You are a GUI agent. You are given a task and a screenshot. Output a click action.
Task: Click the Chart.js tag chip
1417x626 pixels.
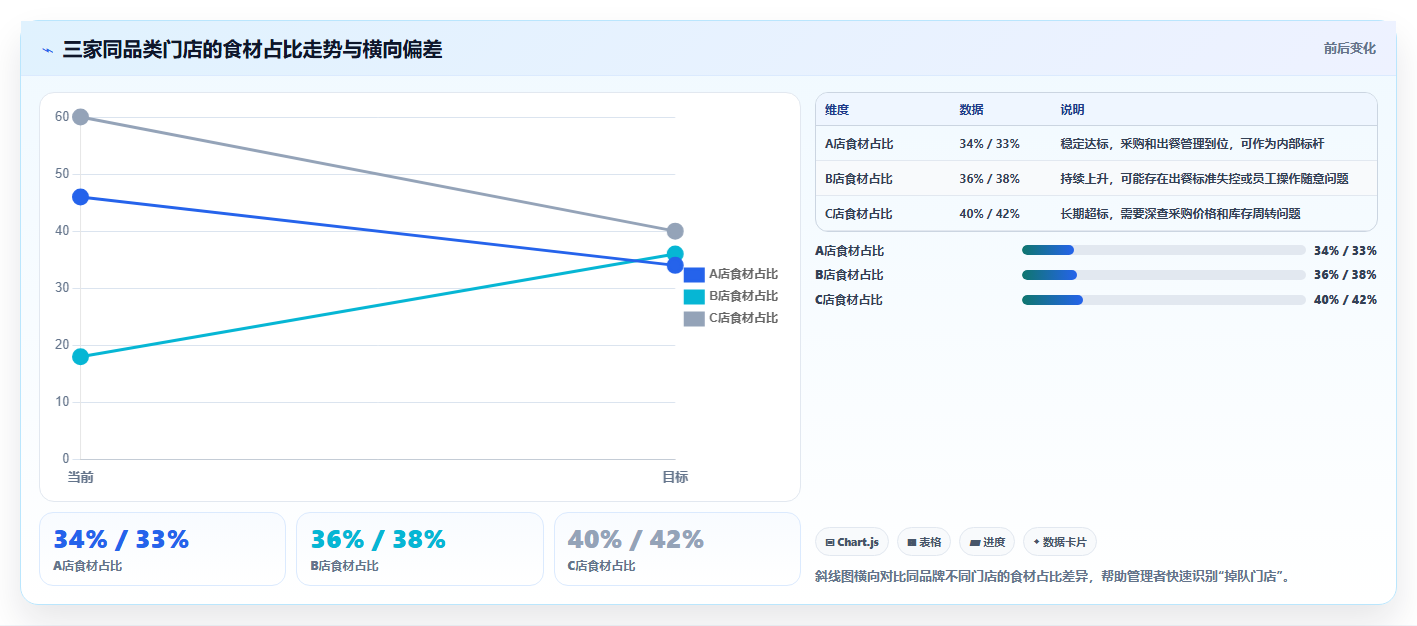pos(852,542)
